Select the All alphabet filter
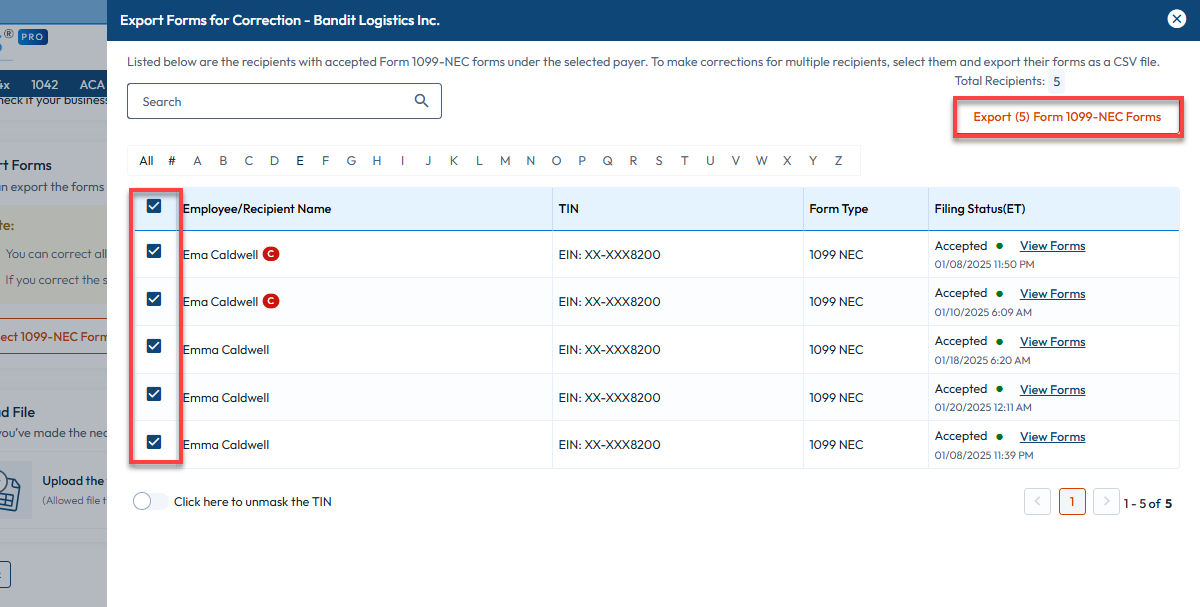 click(146, 161)
